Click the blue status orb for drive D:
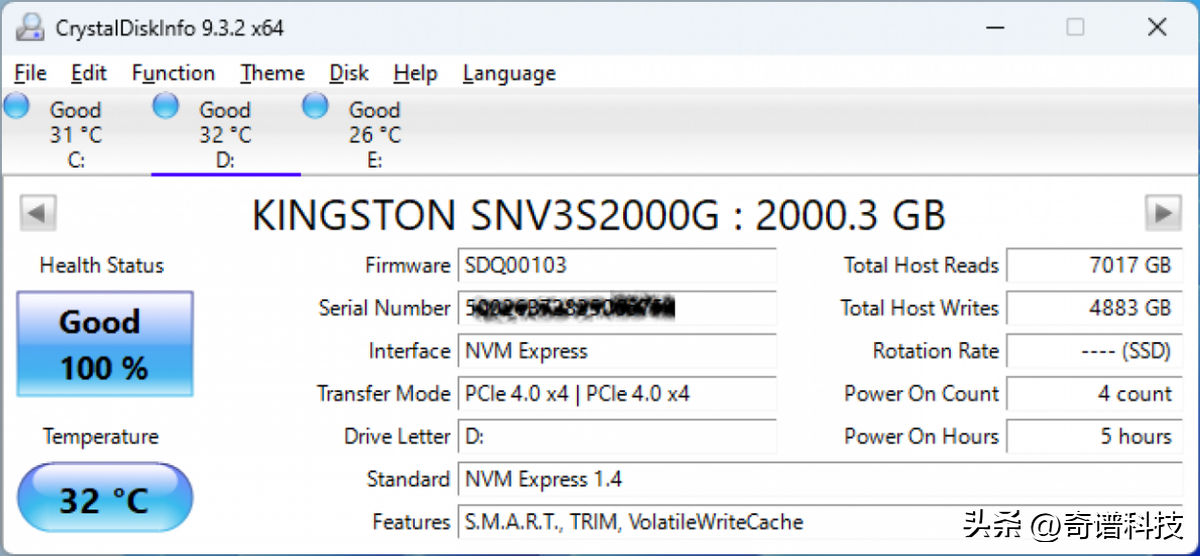1200x556 pixels. (166, 105)
